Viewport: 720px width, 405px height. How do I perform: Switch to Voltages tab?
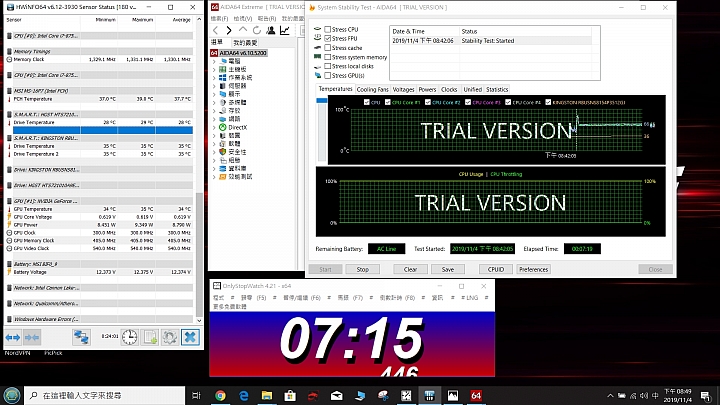tap(404, 90)
